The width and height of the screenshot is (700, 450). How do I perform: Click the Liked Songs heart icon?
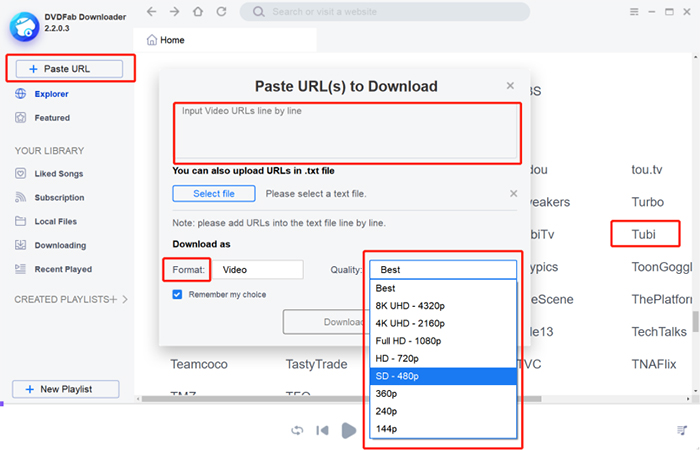pyautogui.click(x=21, y=173)
